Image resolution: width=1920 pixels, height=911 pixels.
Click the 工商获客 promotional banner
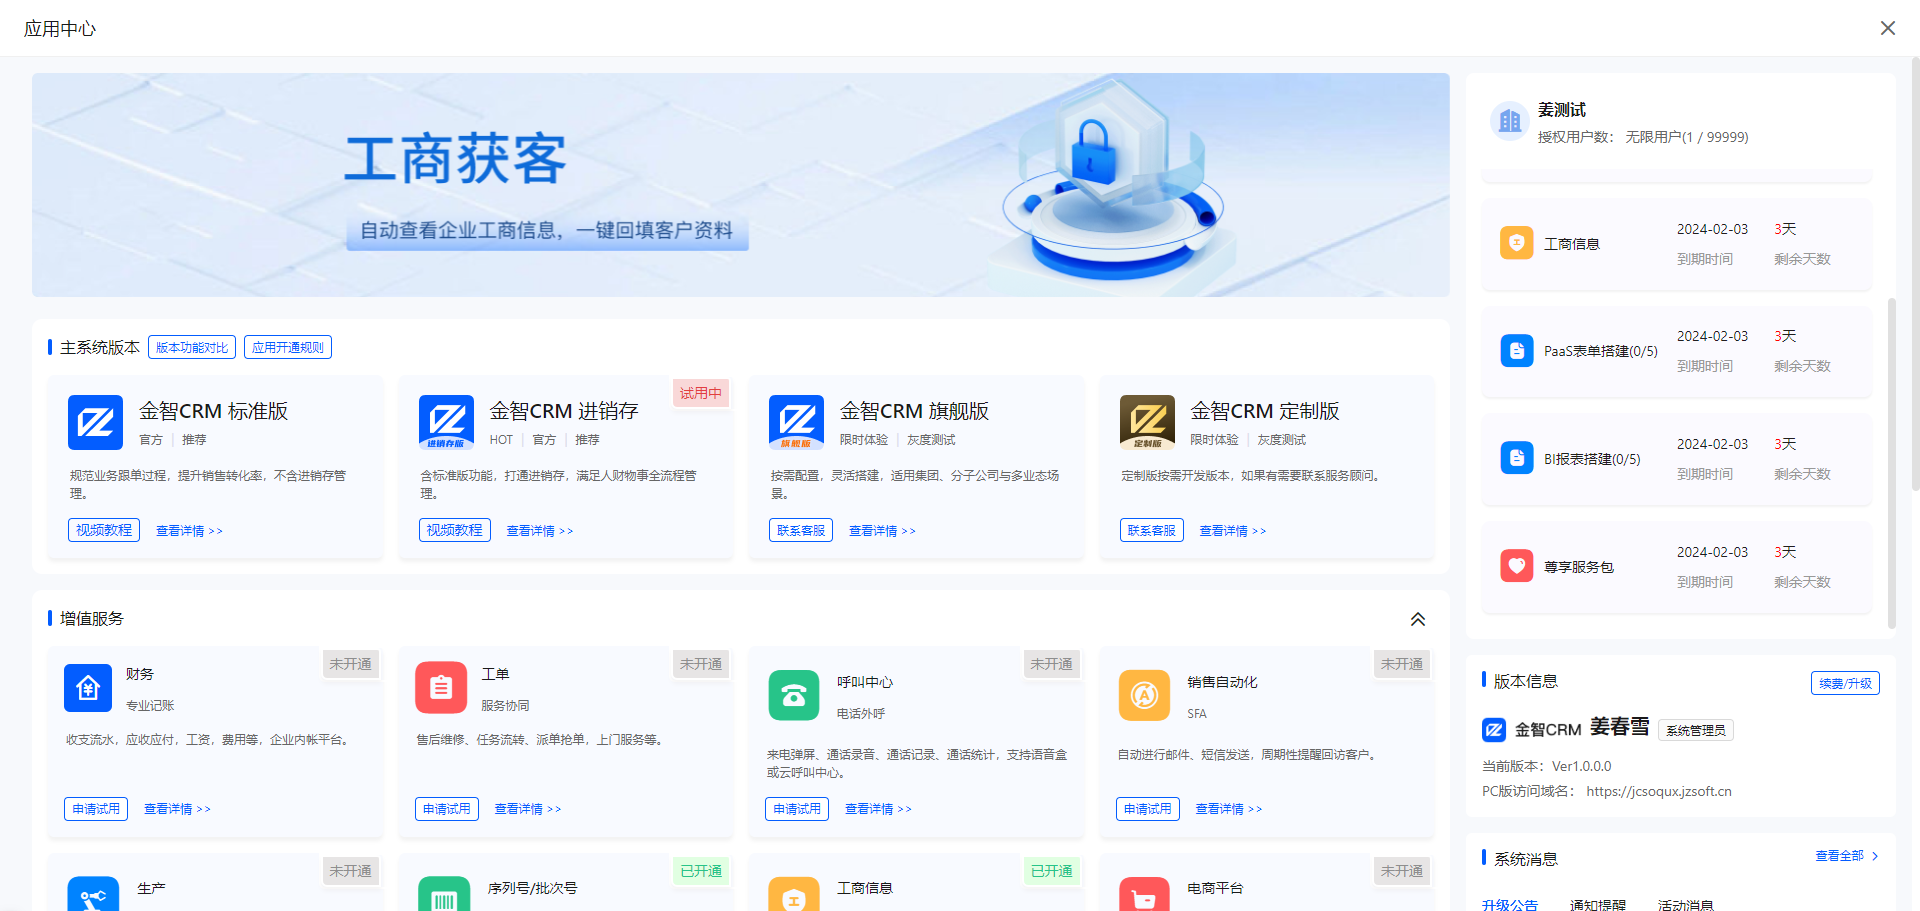pos(740,185)
